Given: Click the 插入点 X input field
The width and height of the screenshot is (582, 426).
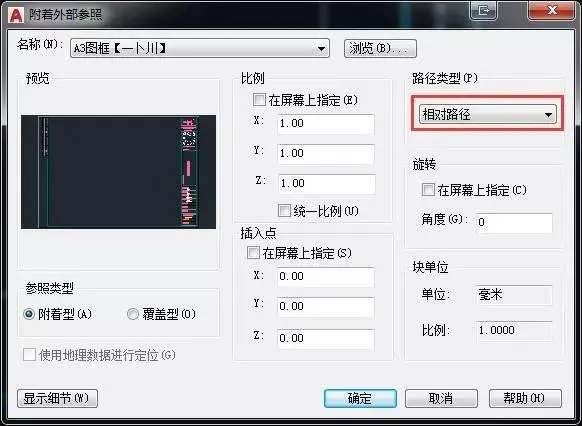Looking at the screenshot, I should (x=326, y=276).
